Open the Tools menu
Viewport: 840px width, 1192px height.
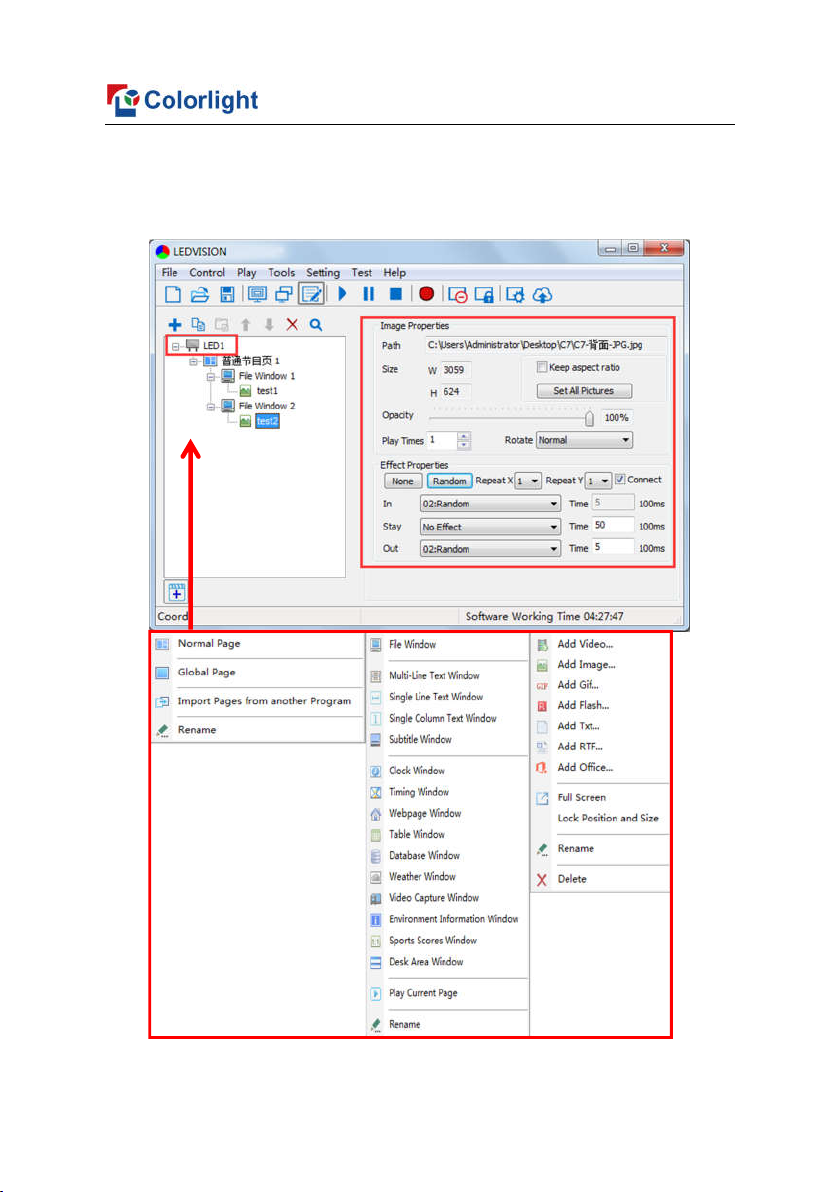[281, 272]
